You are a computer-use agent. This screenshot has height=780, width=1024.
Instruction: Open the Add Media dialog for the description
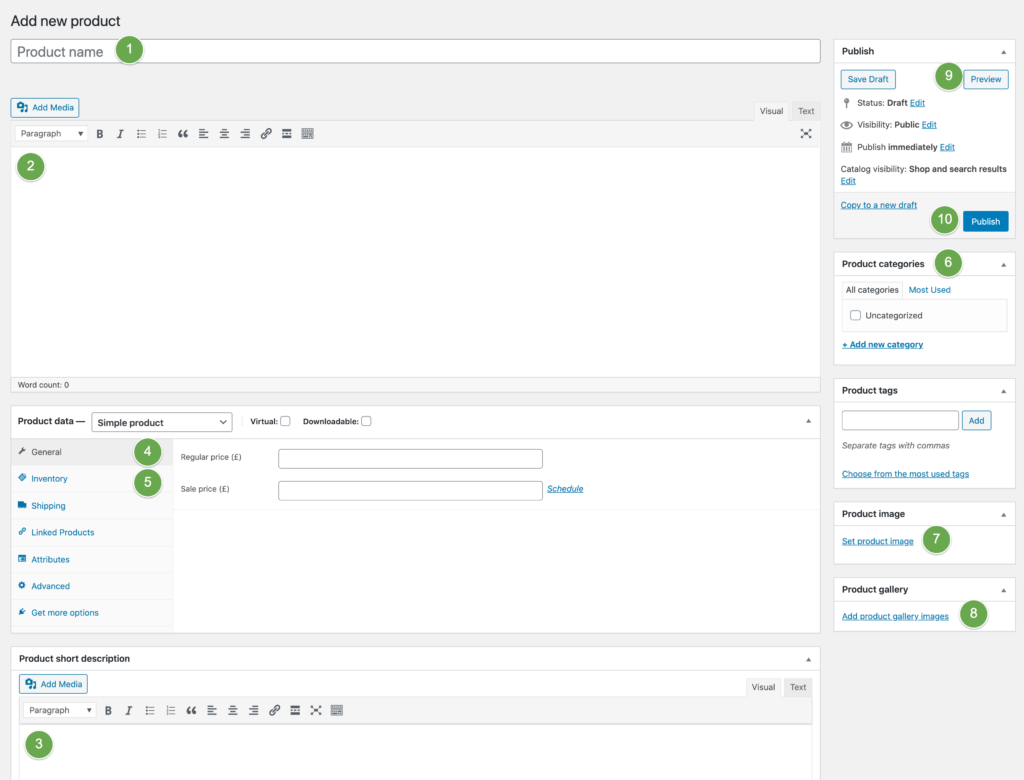coord(44,107)
